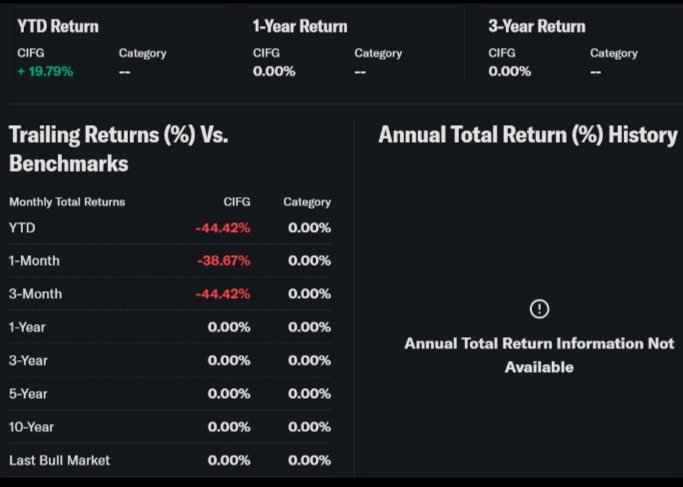Click the -38.67% 1-Month CIFG value
This screenshot has height=487, width=683.
click(223, 261)
